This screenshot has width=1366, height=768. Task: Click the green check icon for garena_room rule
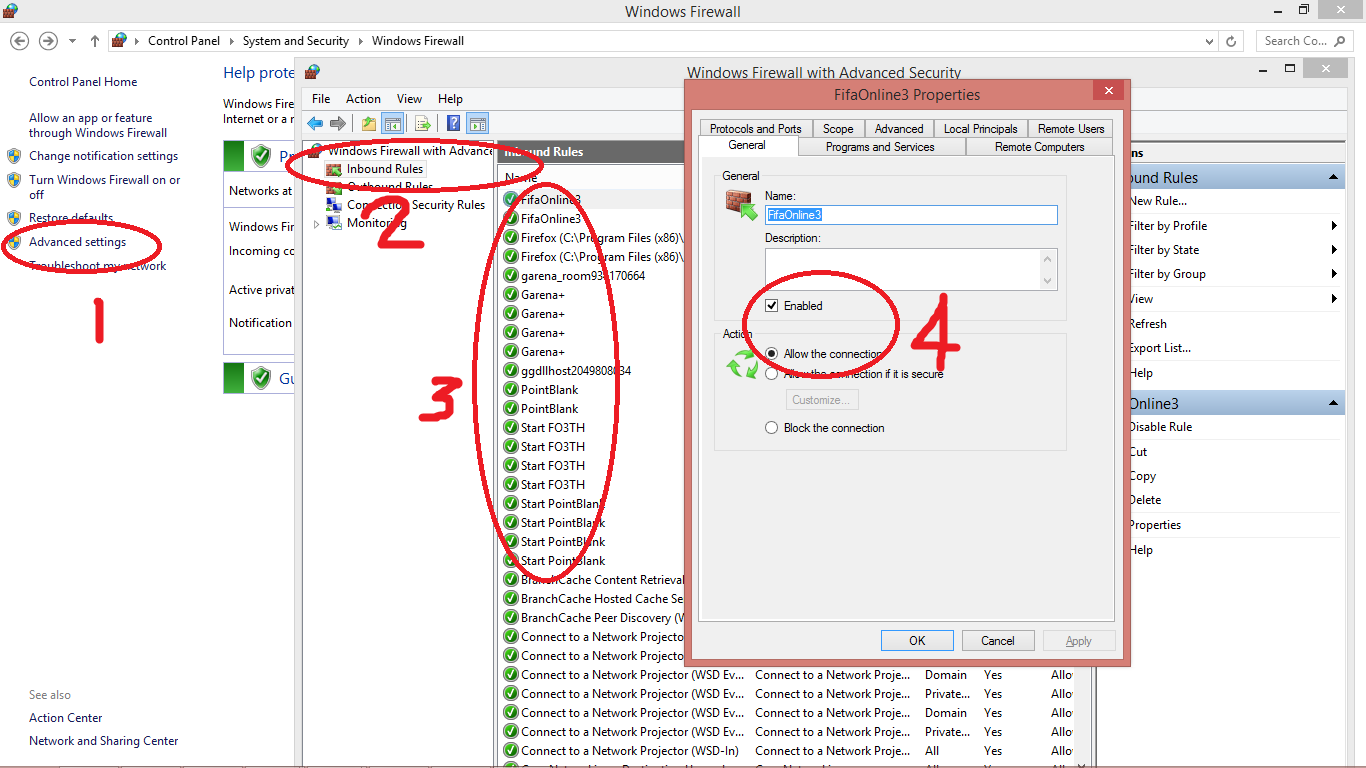[x=511, y=276]
